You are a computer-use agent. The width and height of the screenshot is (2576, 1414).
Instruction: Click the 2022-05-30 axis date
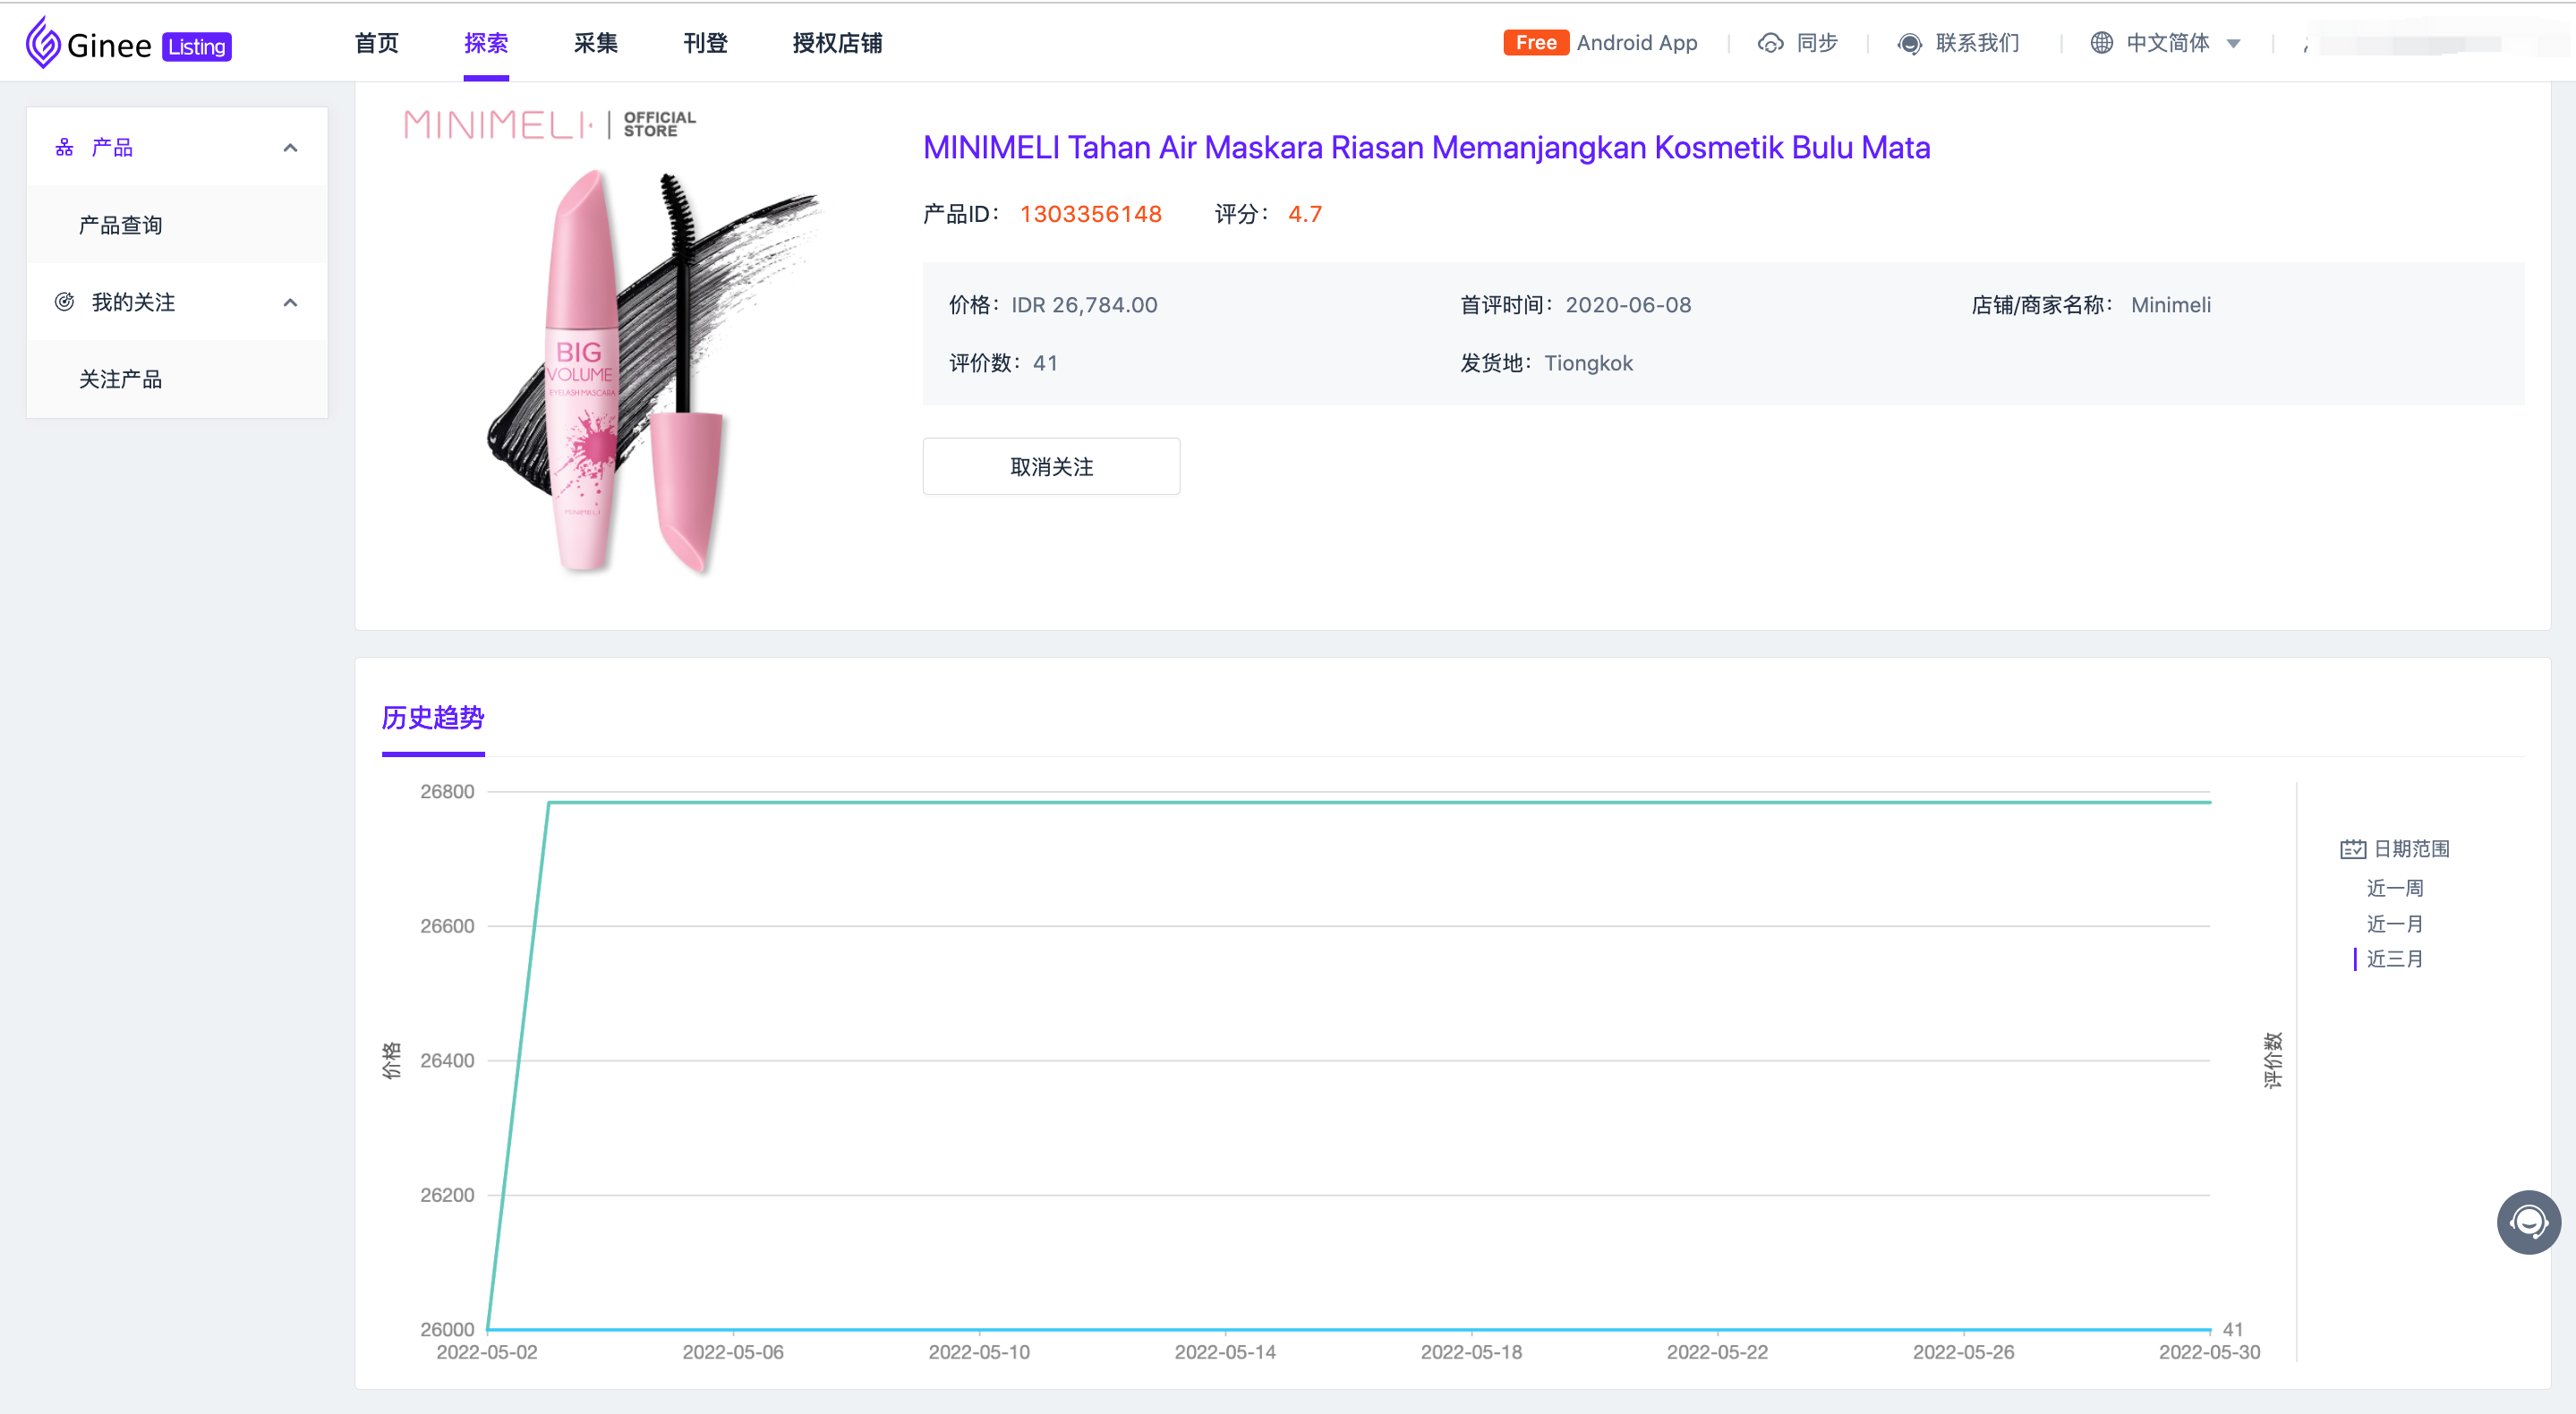tap(2209, 1352)
